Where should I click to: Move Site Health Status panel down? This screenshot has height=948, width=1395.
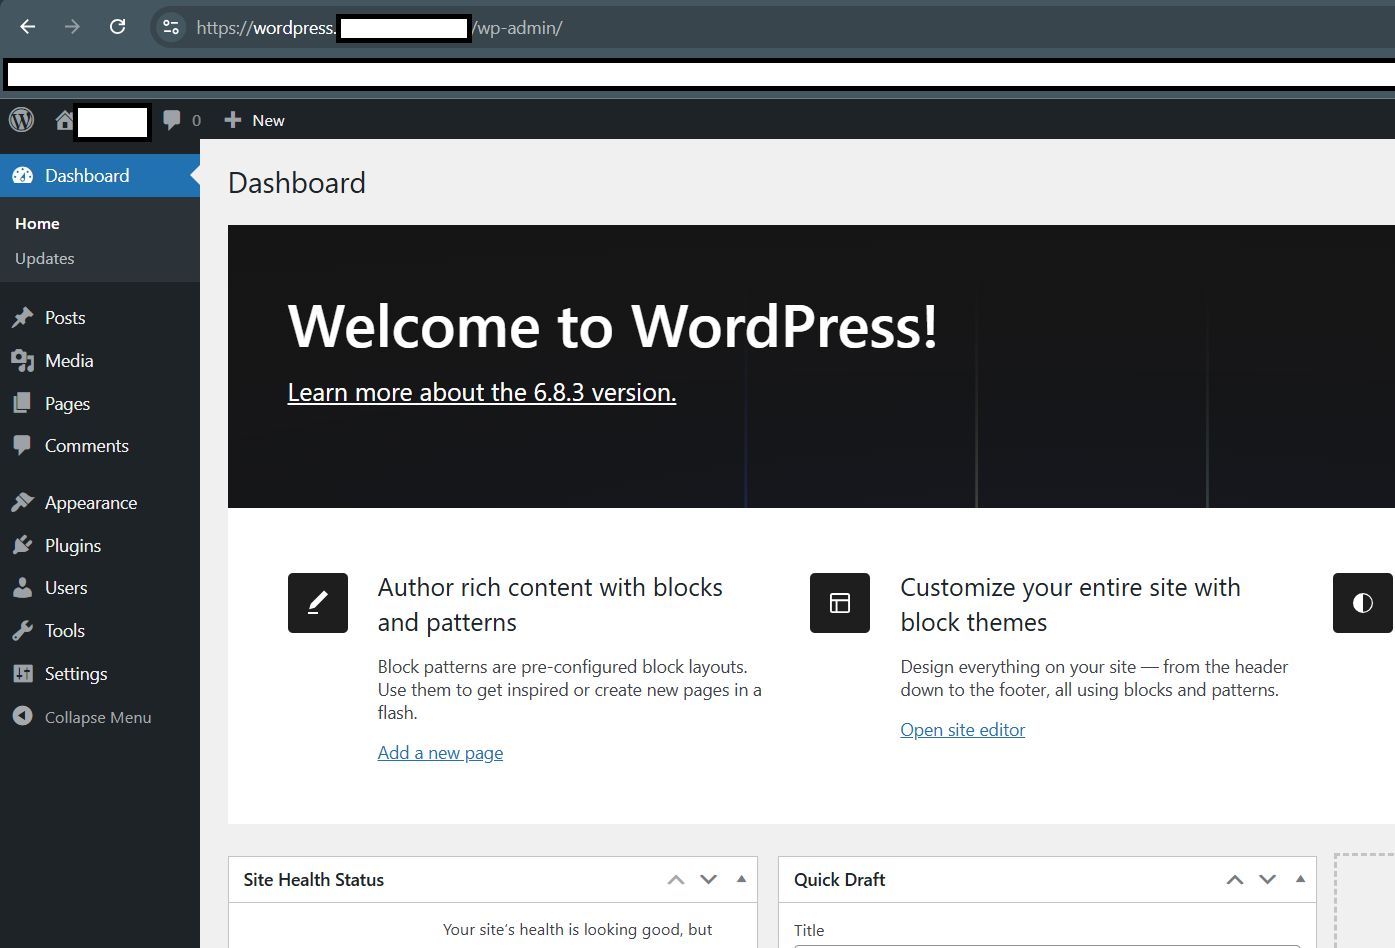point(709,879)
